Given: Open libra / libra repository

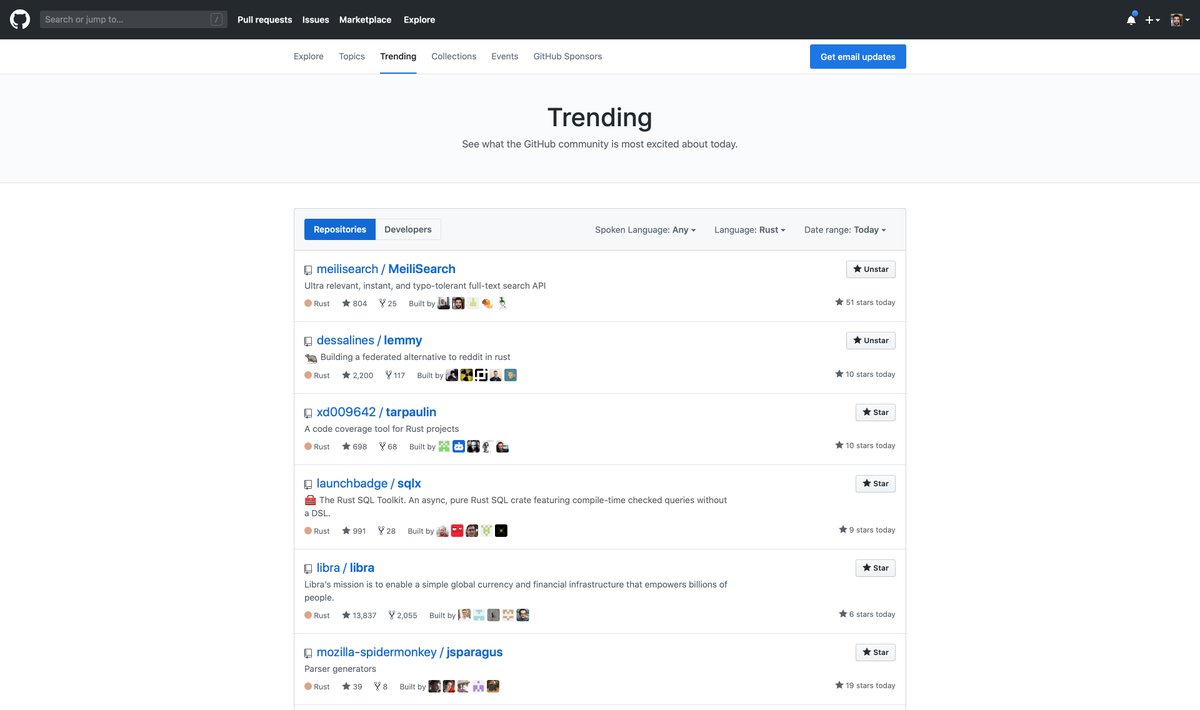Looking at the screenshot, I should coord(346,568).
